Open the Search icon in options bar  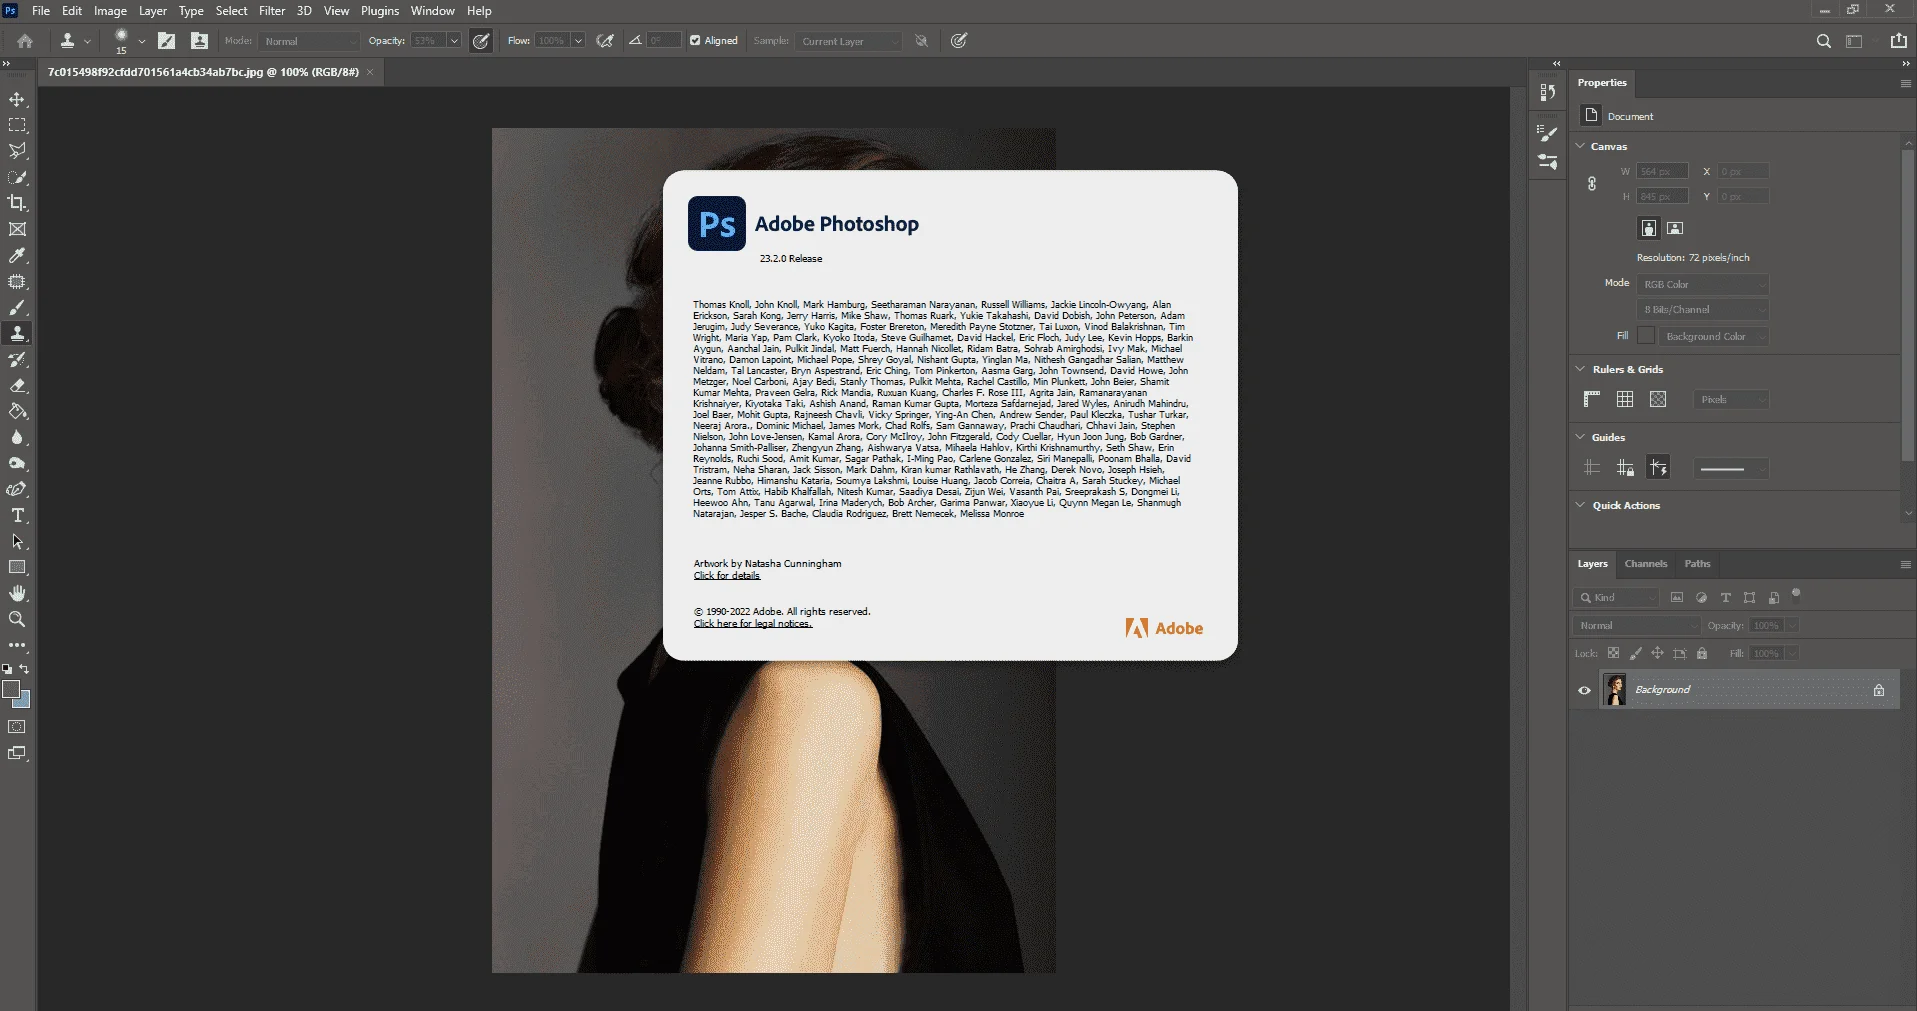[1823, 41]
